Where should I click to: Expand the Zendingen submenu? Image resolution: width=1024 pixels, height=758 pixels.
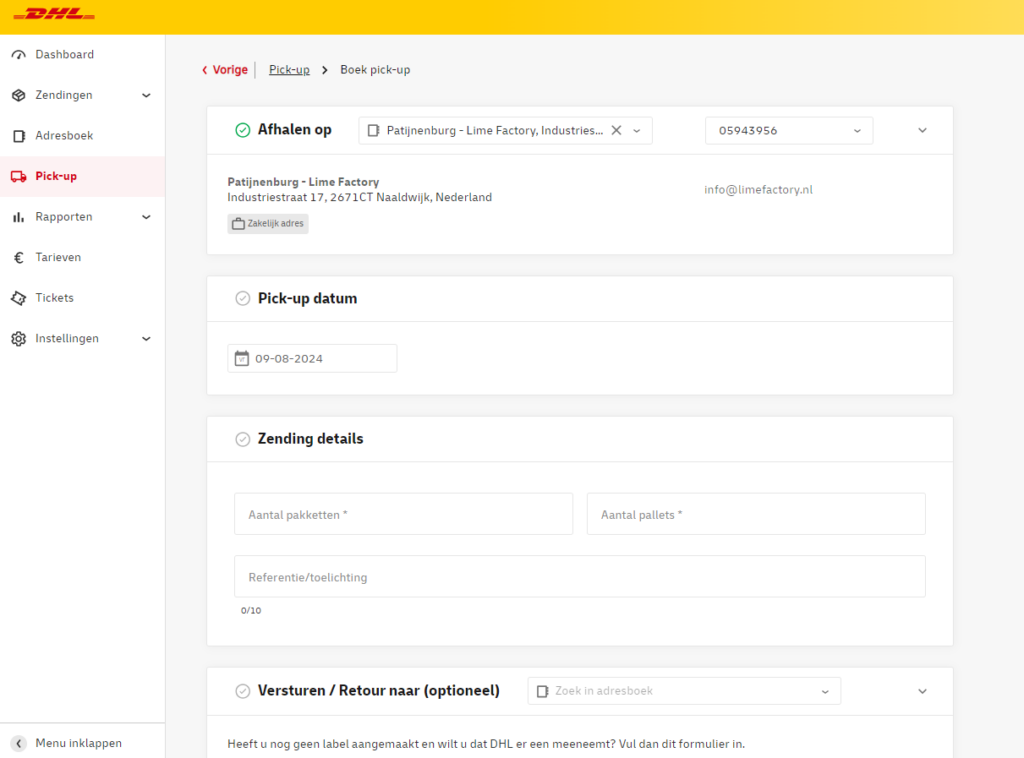point(146,96)
